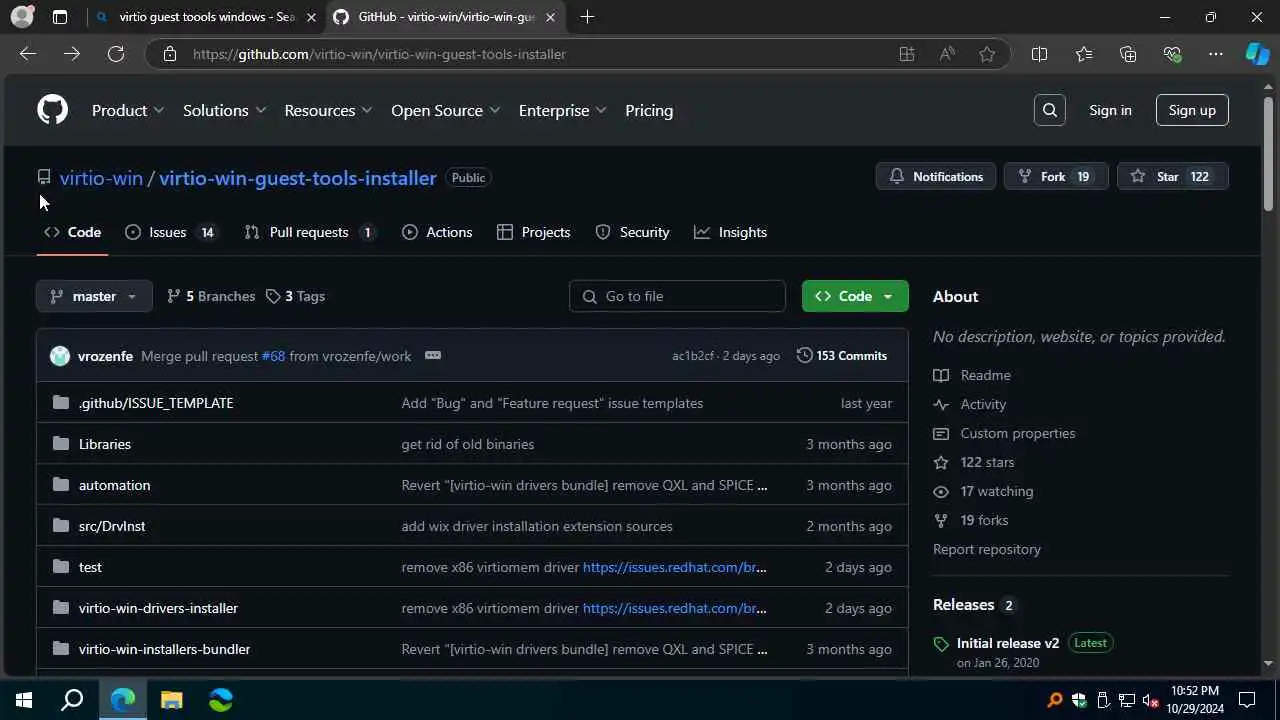Click the GitHub logo icon

pyautogui.click(x=52, y=110)
